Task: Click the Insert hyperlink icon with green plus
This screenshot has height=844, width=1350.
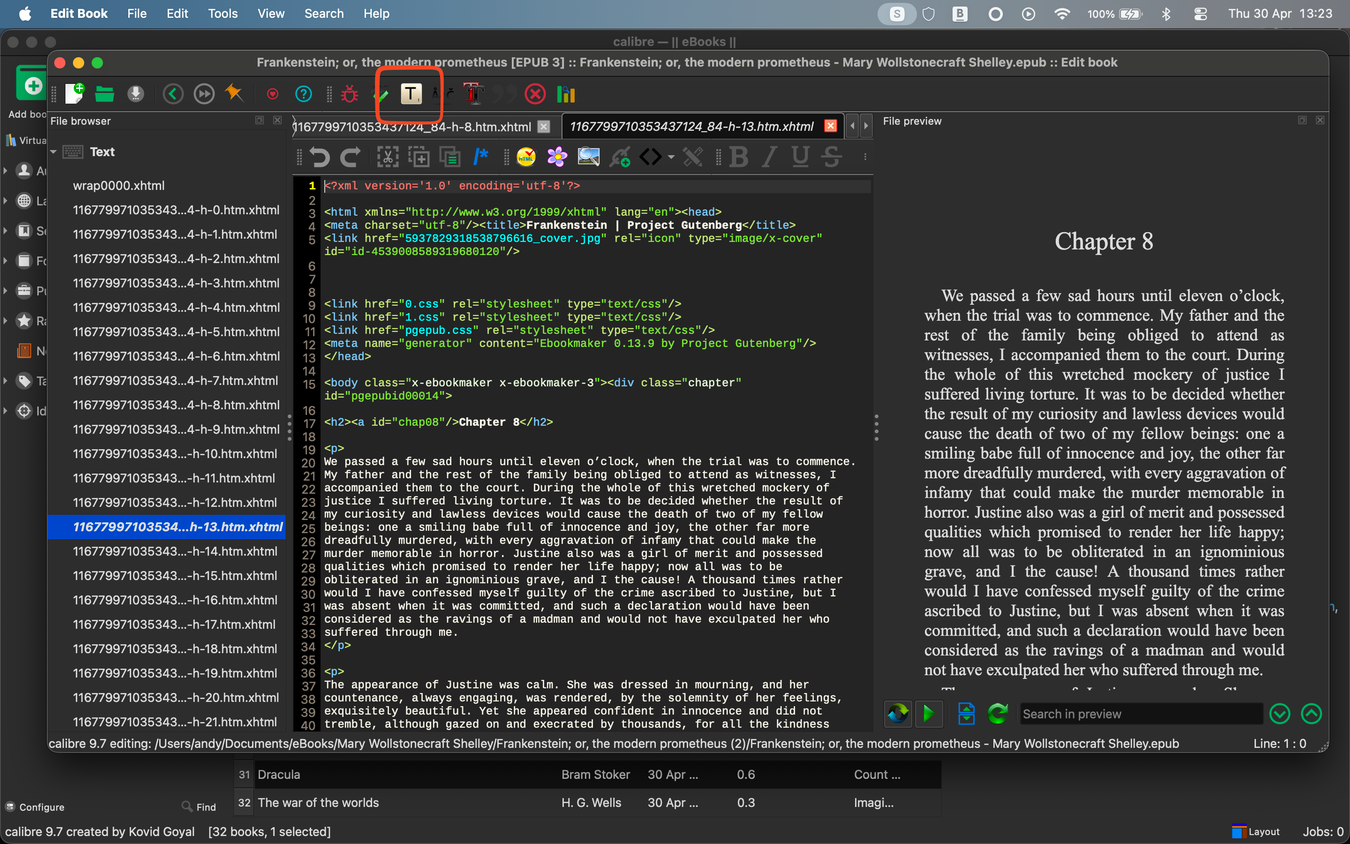Action: [x=620, y=156]
